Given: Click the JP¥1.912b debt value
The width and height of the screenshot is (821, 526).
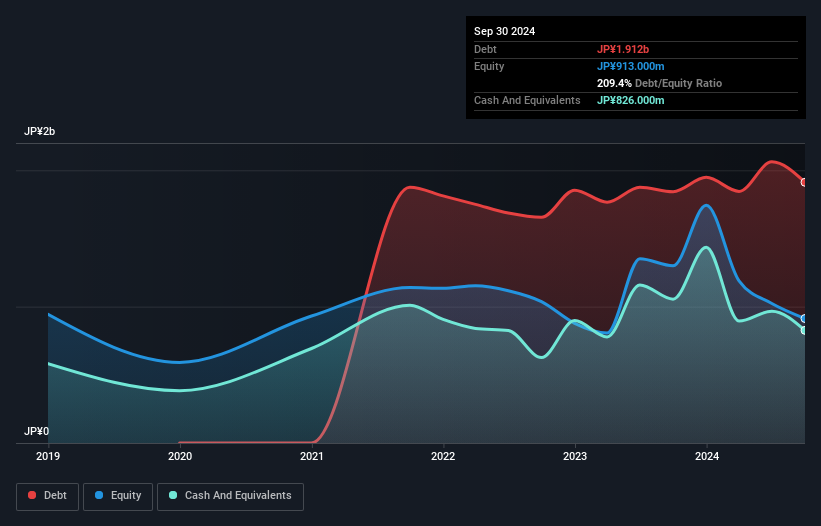Looking at the screenshot, I should 623,49.
